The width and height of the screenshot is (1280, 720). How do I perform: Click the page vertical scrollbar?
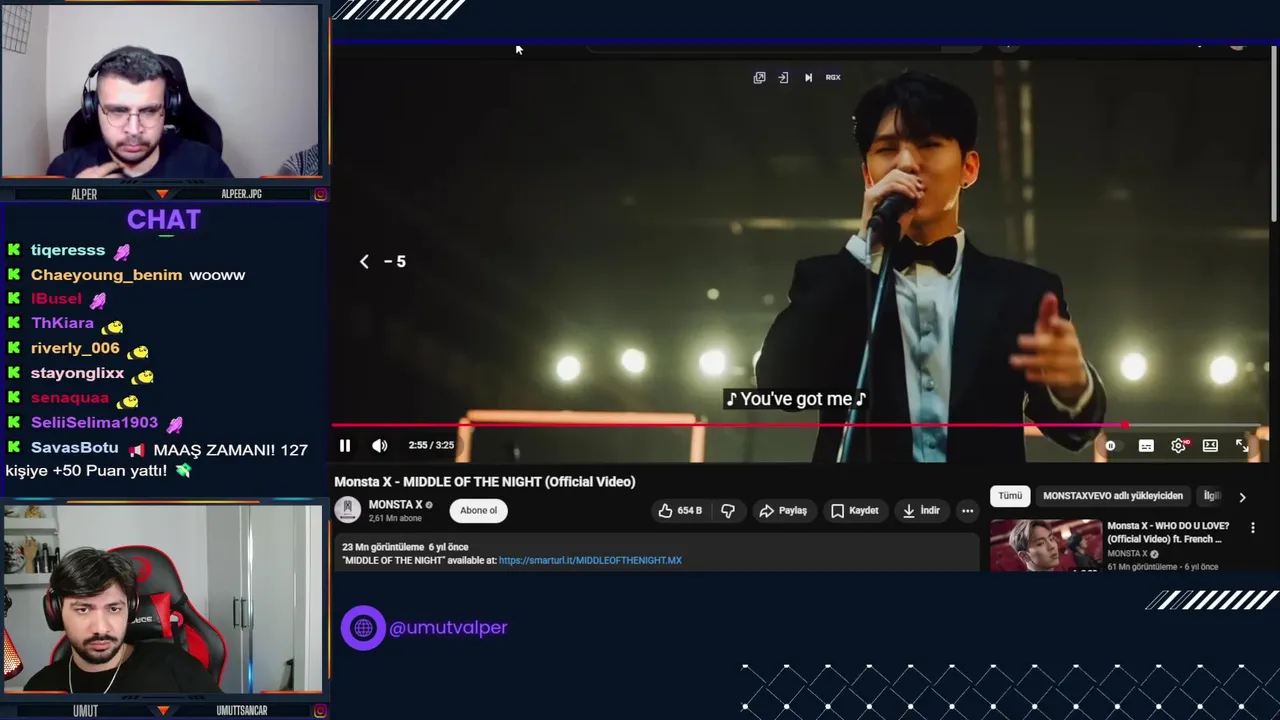click(x=1274, y=135)
